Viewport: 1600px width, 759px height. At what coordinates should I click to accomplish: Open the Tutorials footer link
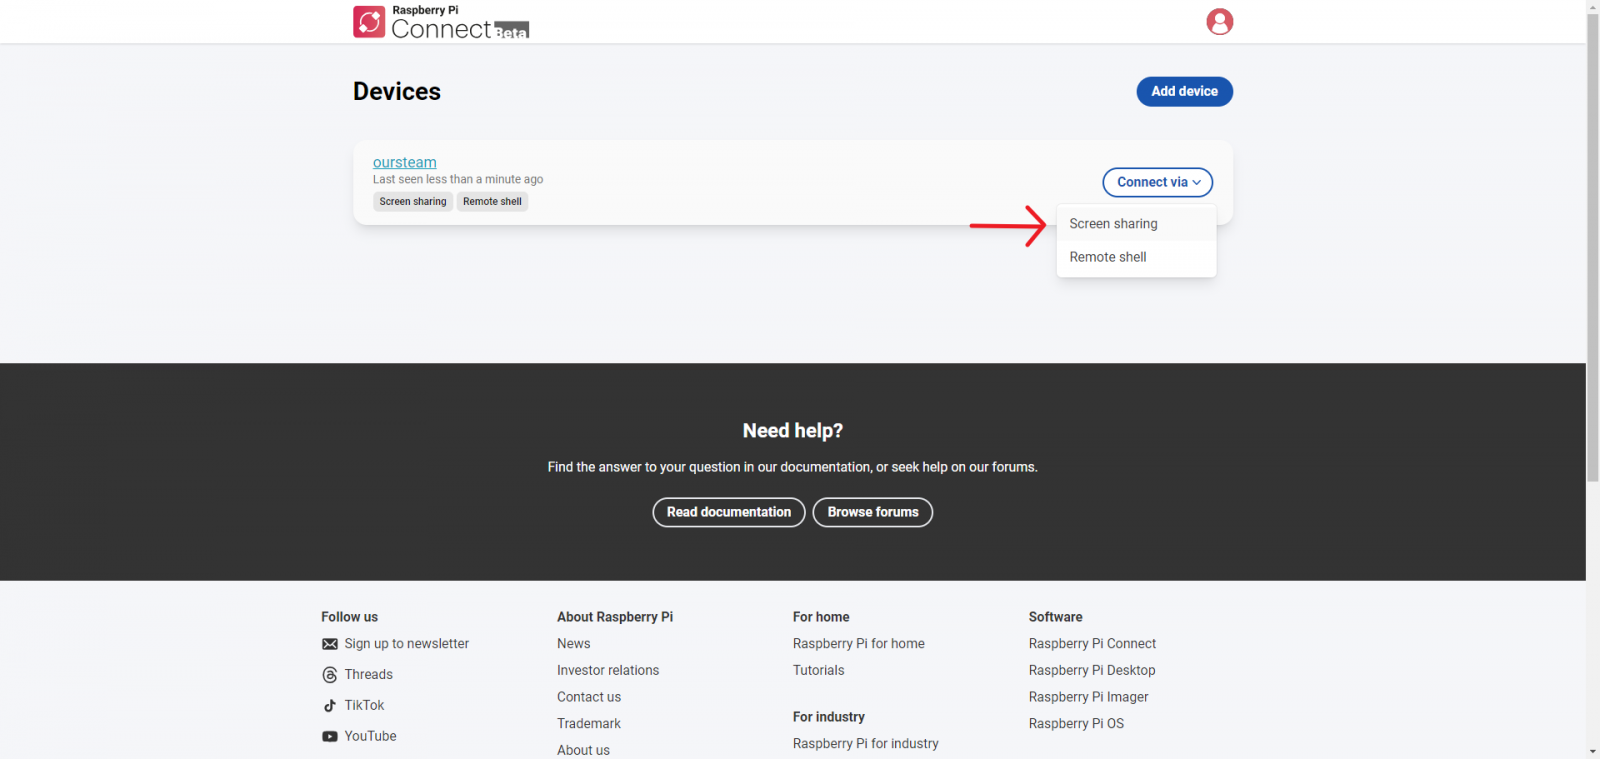[819, 670]
